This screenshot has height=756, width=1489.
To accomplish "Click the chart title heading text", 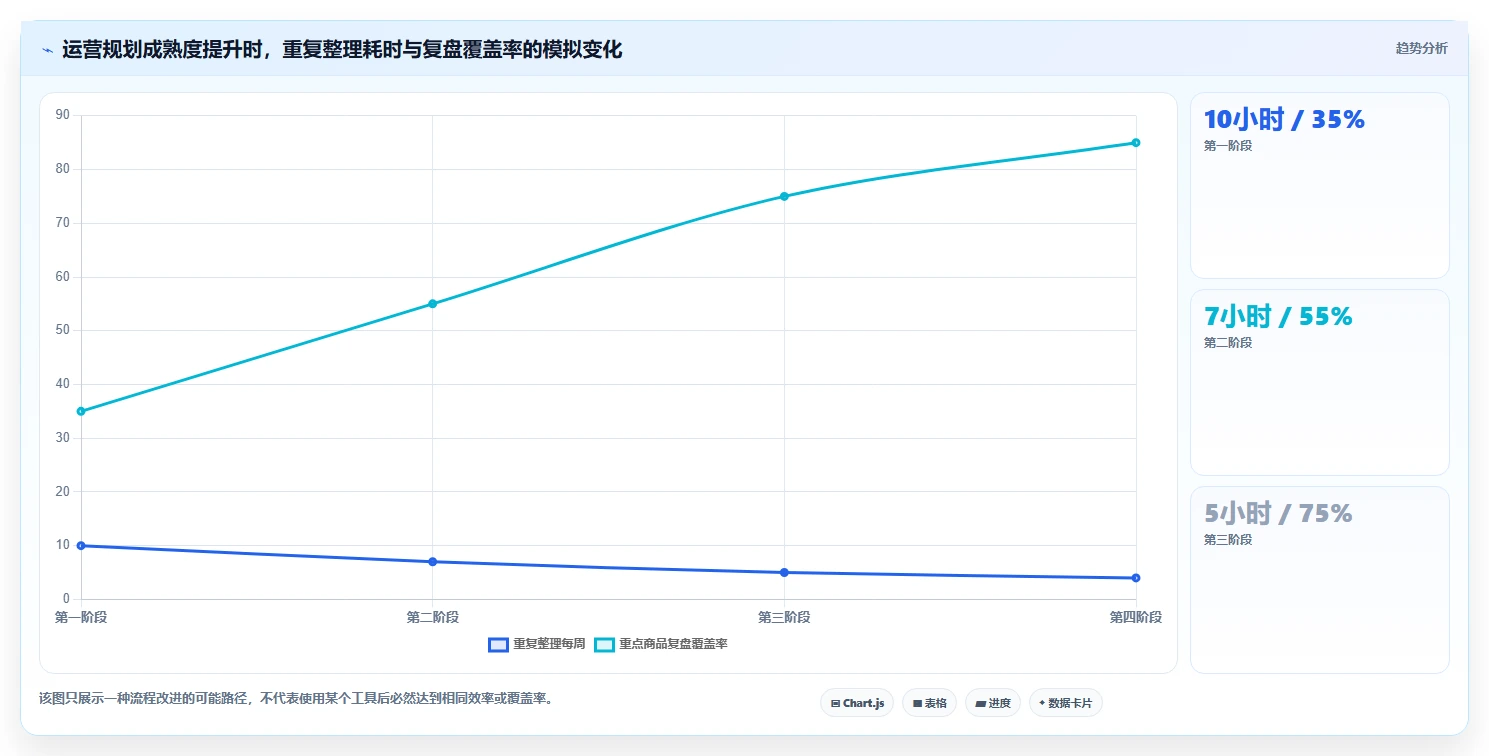I will click(342, 50).
